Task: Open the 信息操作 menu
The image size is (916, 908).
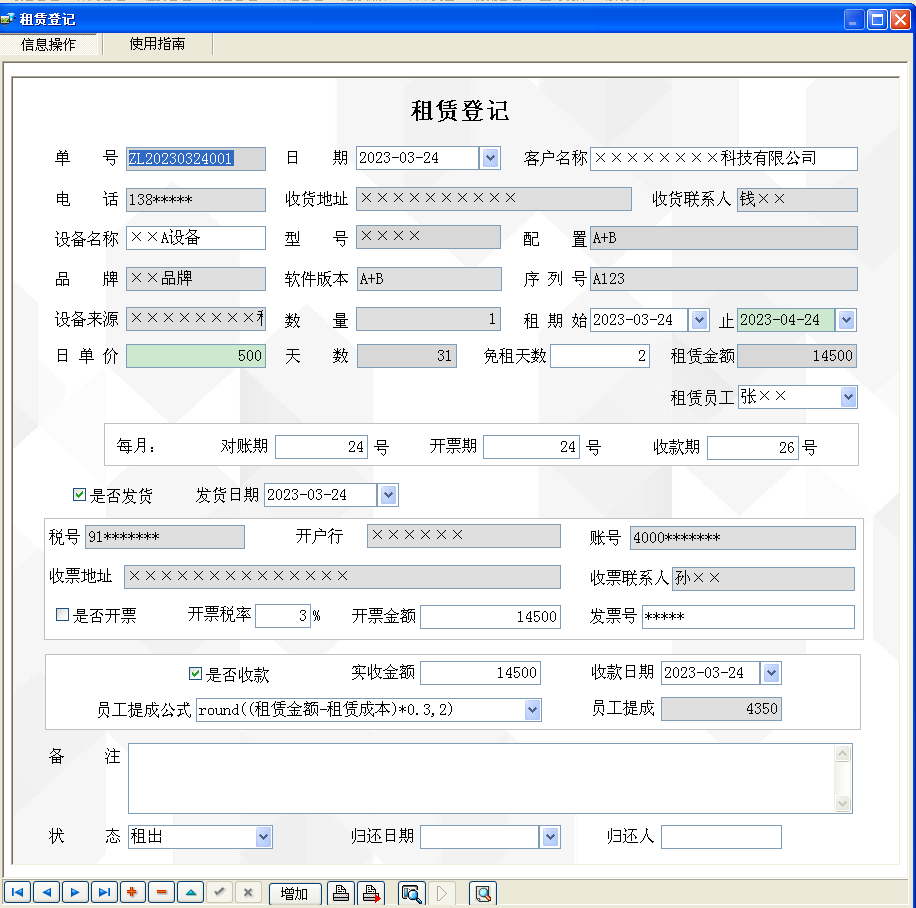Action: 48,44
